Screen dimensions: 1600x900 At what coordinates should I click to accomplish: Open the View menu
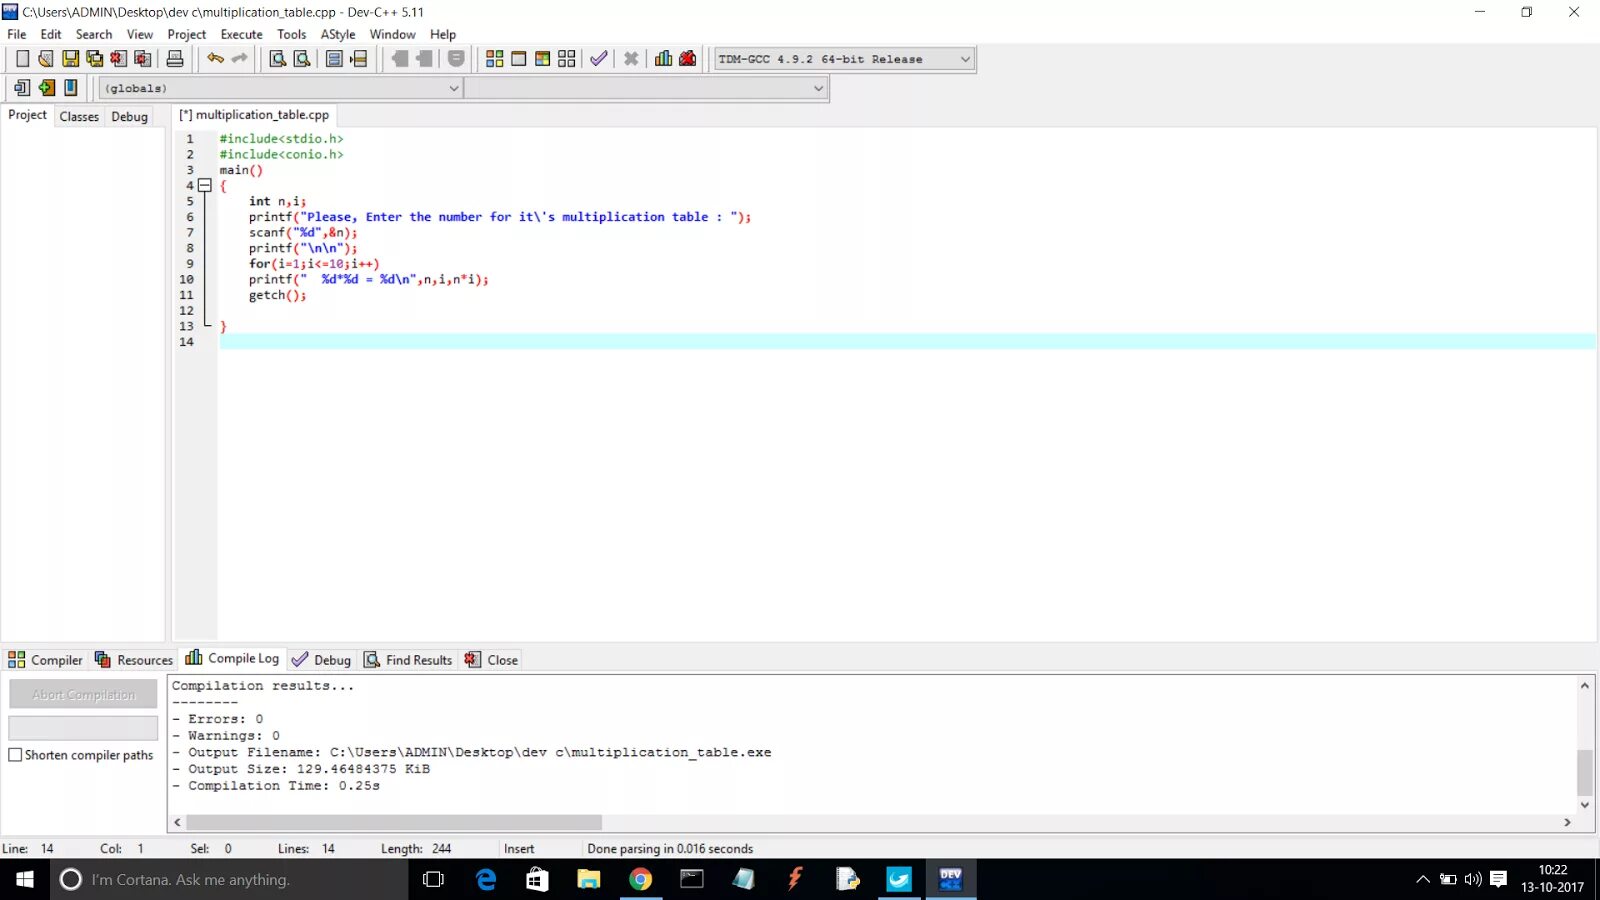coord(140,34)
